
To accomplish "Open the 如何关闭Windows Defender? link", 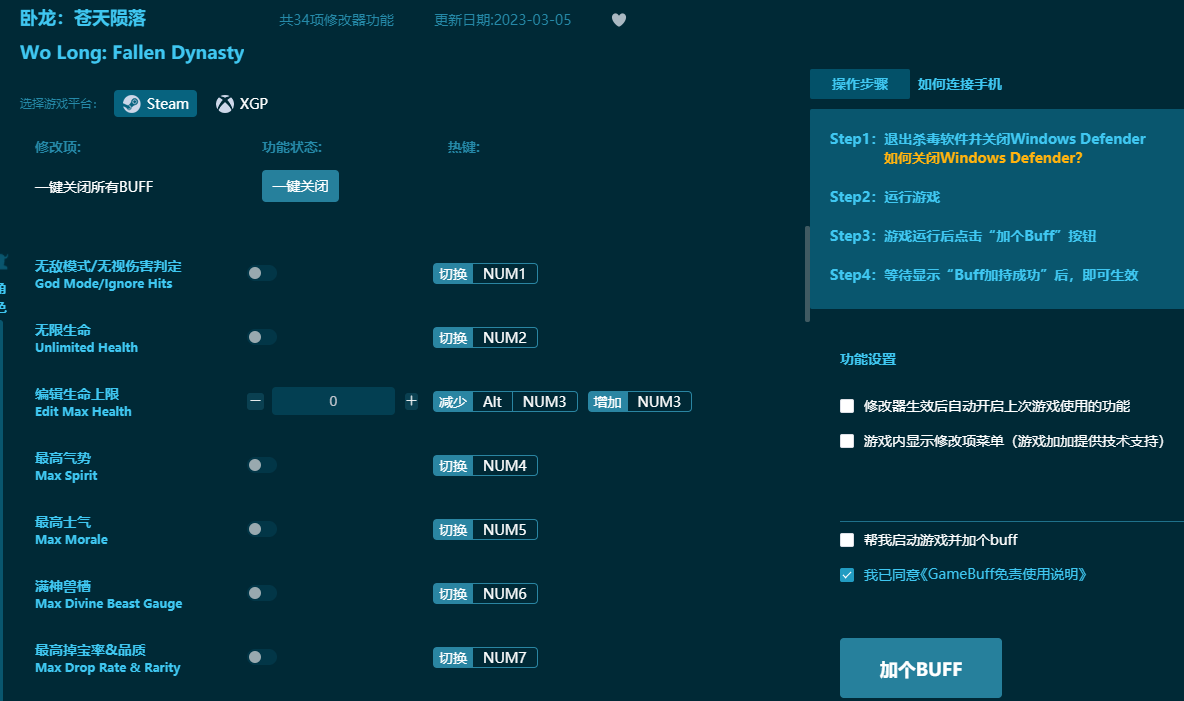I will (983, 158).
